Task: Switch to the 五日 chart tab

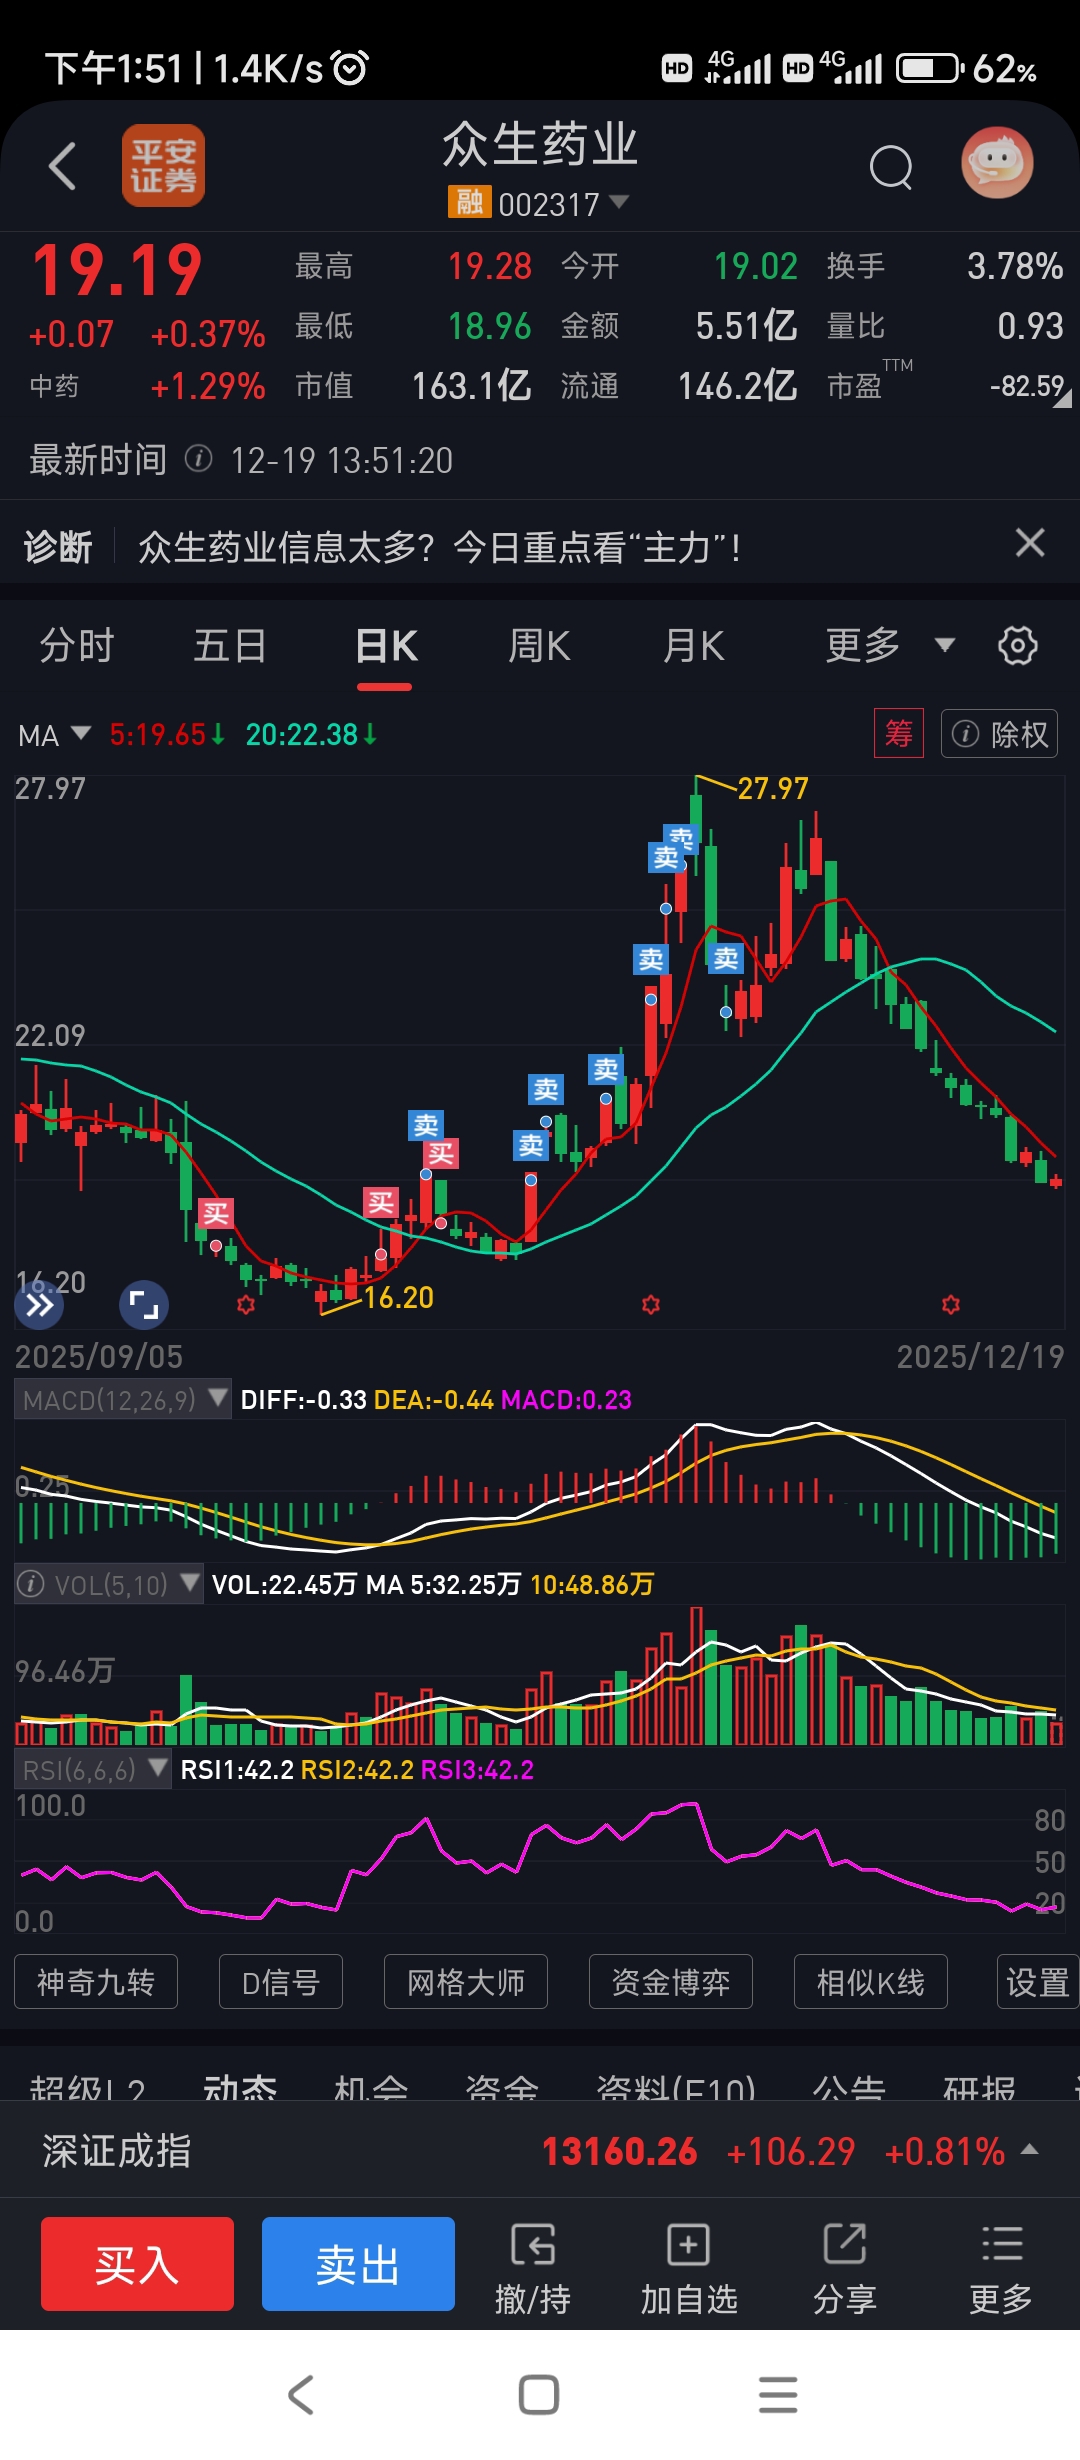Action: point(230,646)
